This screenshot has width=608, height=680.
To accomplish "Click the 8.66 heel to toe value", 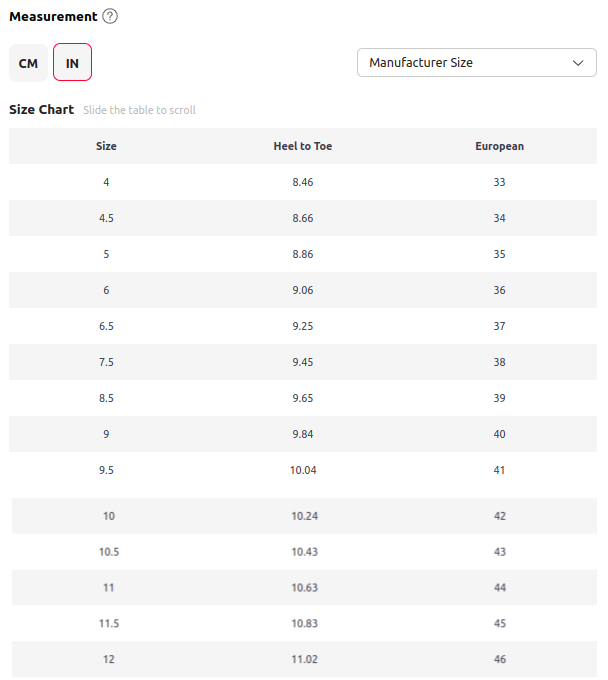I will pos(303,218).
